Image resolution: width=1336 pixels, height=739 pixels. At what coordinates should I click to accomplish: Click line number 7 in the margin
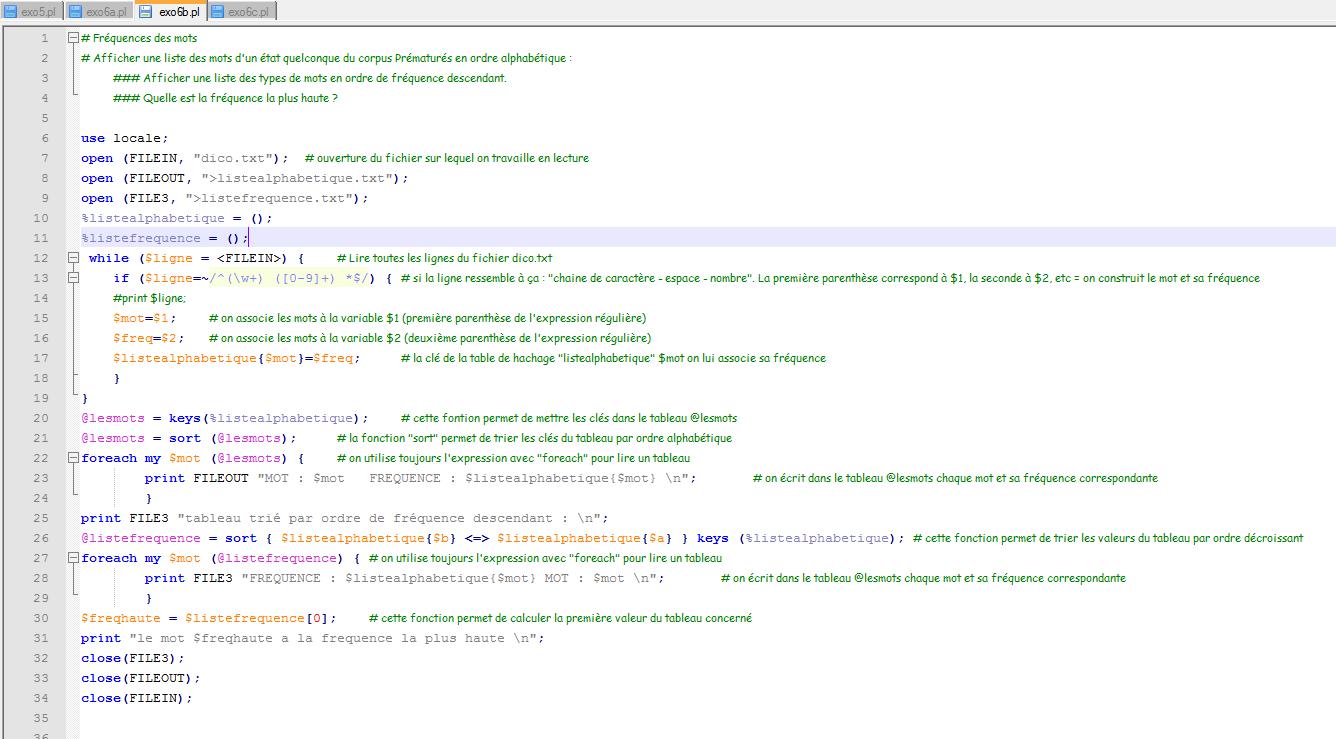pos(44,158)
